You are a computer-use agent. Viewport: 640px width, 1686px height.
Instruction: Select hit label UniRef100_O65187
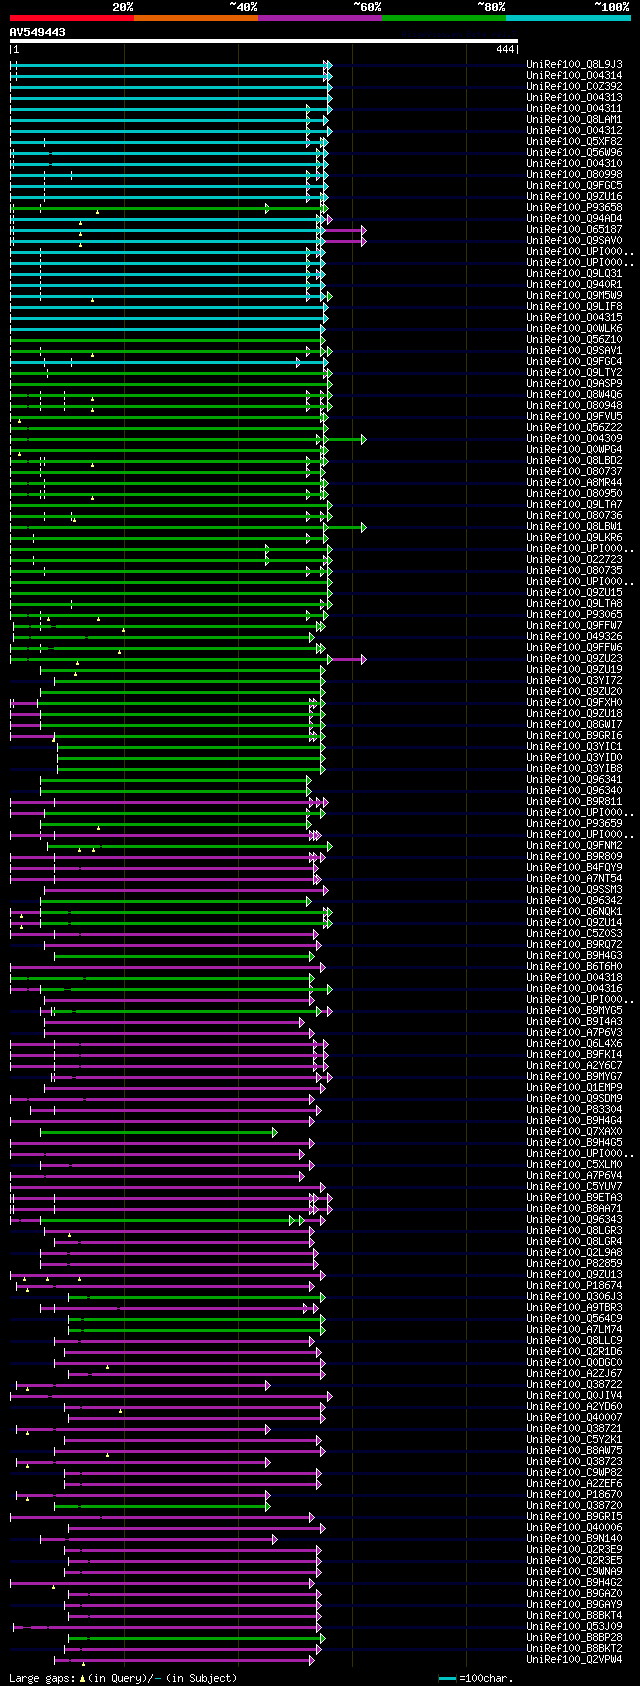coord(574,230)
